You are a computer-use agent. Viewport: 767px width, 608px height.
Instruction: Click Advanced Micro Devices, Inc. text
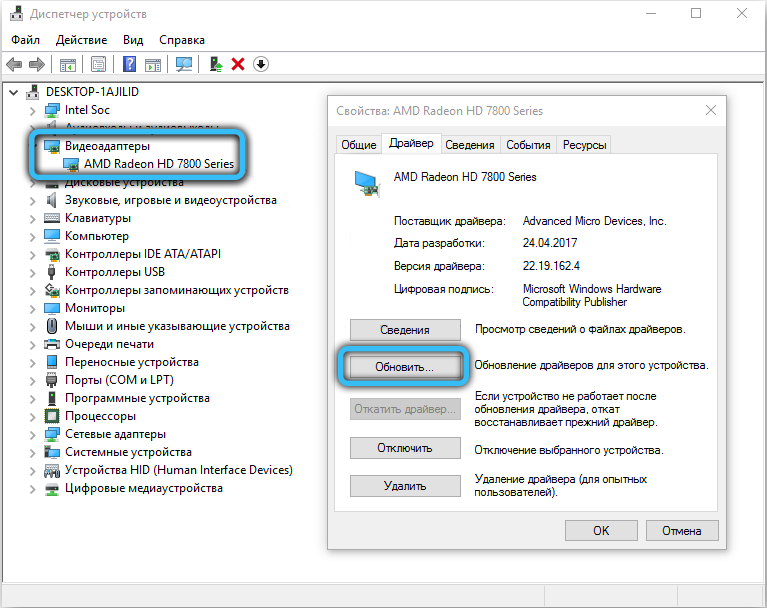(594, 221)
